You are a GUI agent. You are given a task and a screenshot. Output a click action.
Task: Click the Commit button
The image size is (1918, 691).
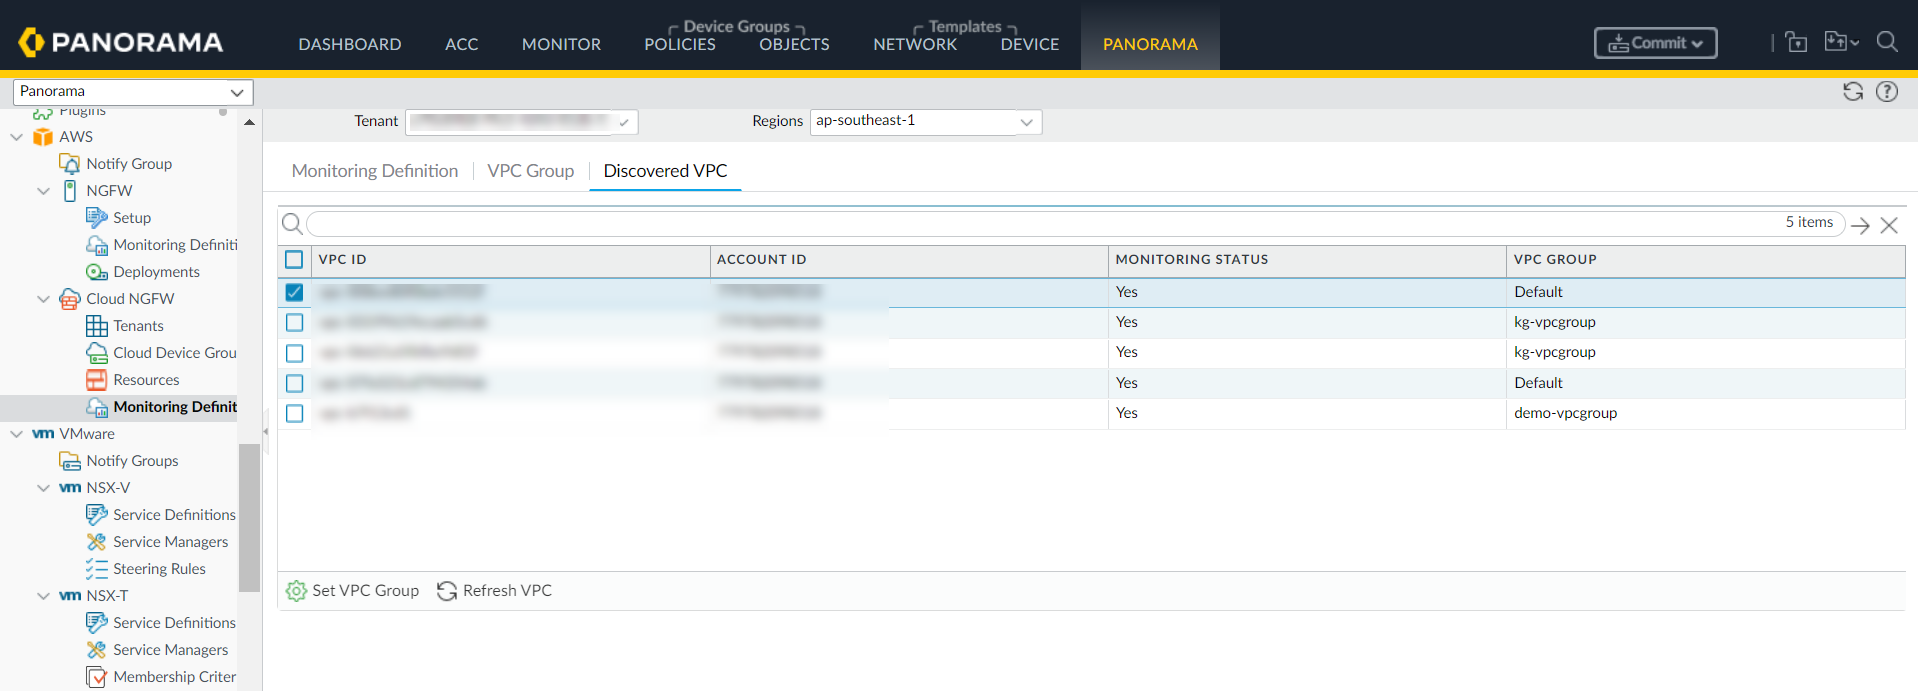1654,43
